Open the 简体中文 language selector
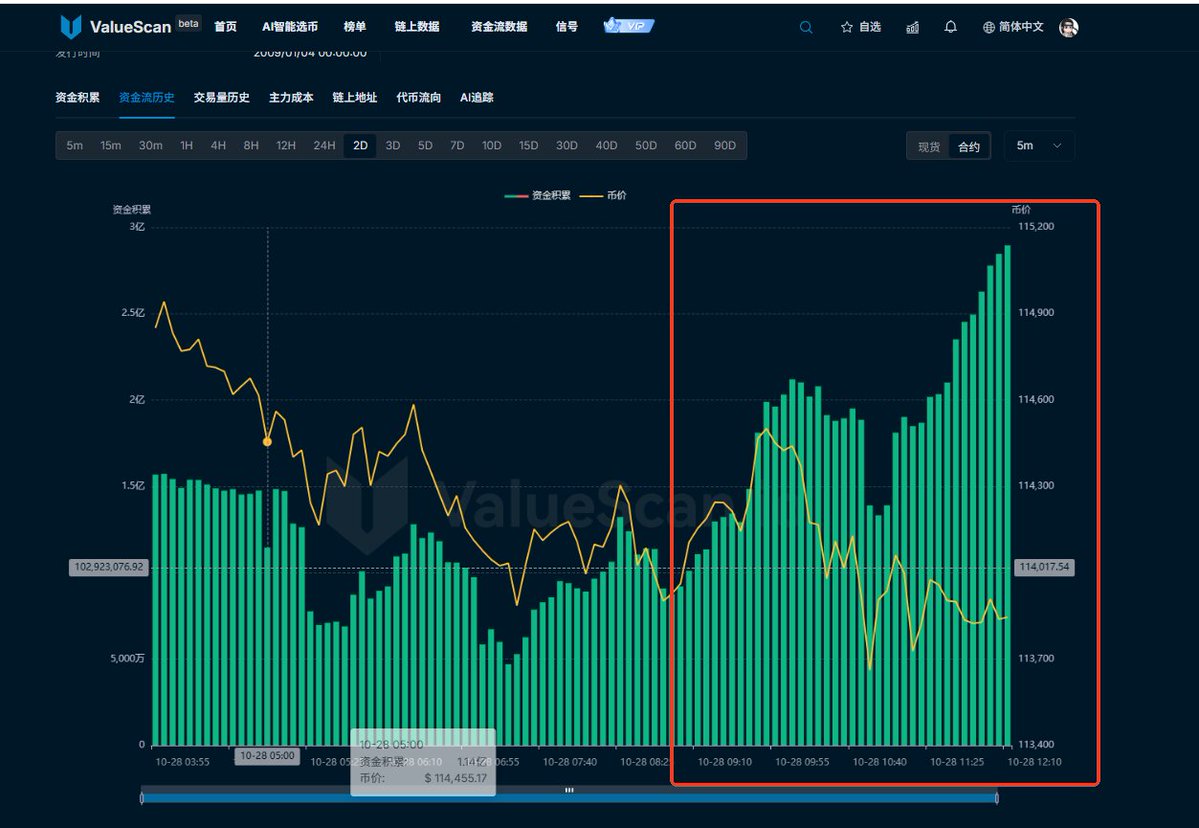 coord(1020,27)
